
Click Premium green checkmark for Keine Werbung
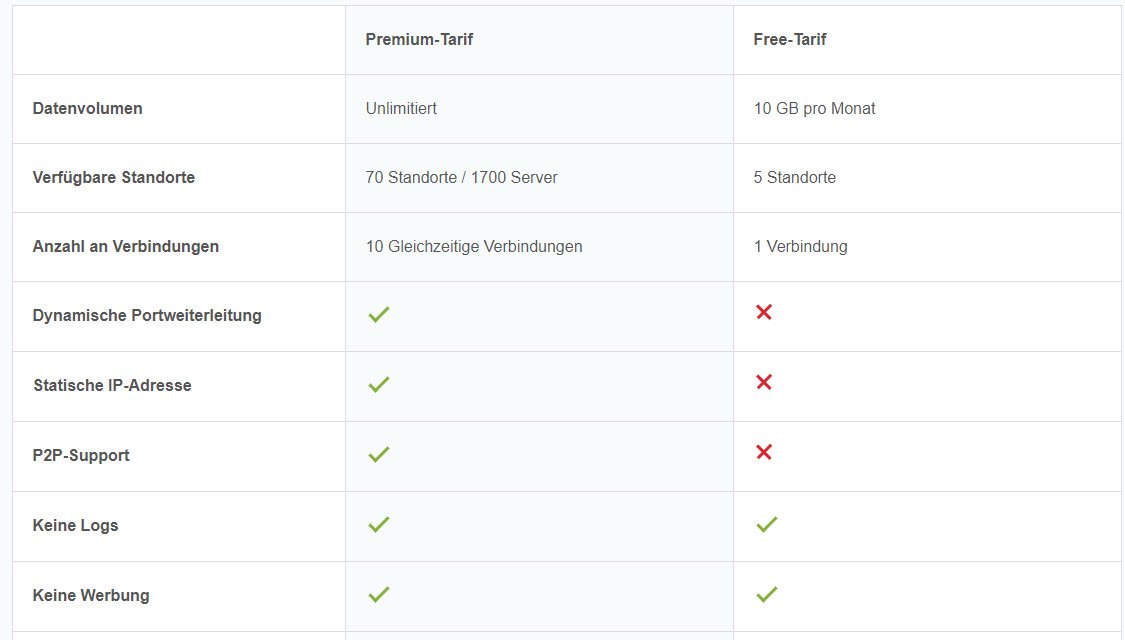coord(378,594)
